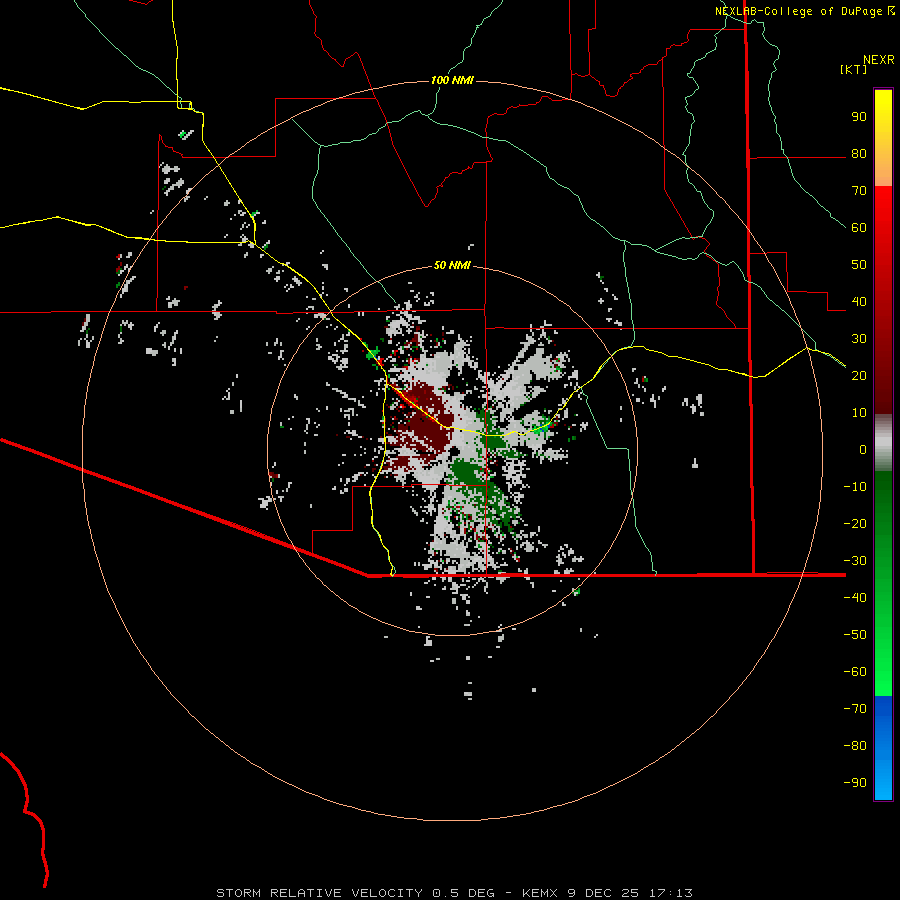Click the -60 value on the velocity scale

tap(855, 672)
